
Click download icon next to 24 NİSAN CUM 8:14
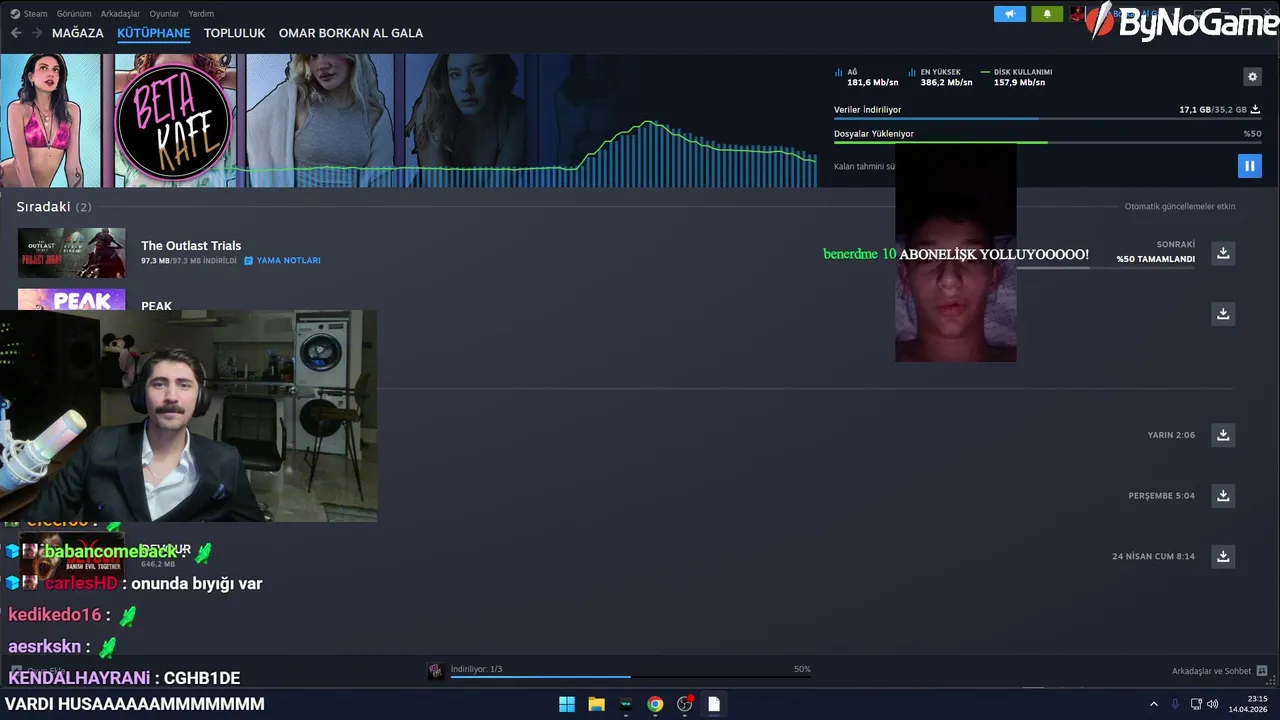[x=1223, y=556]
